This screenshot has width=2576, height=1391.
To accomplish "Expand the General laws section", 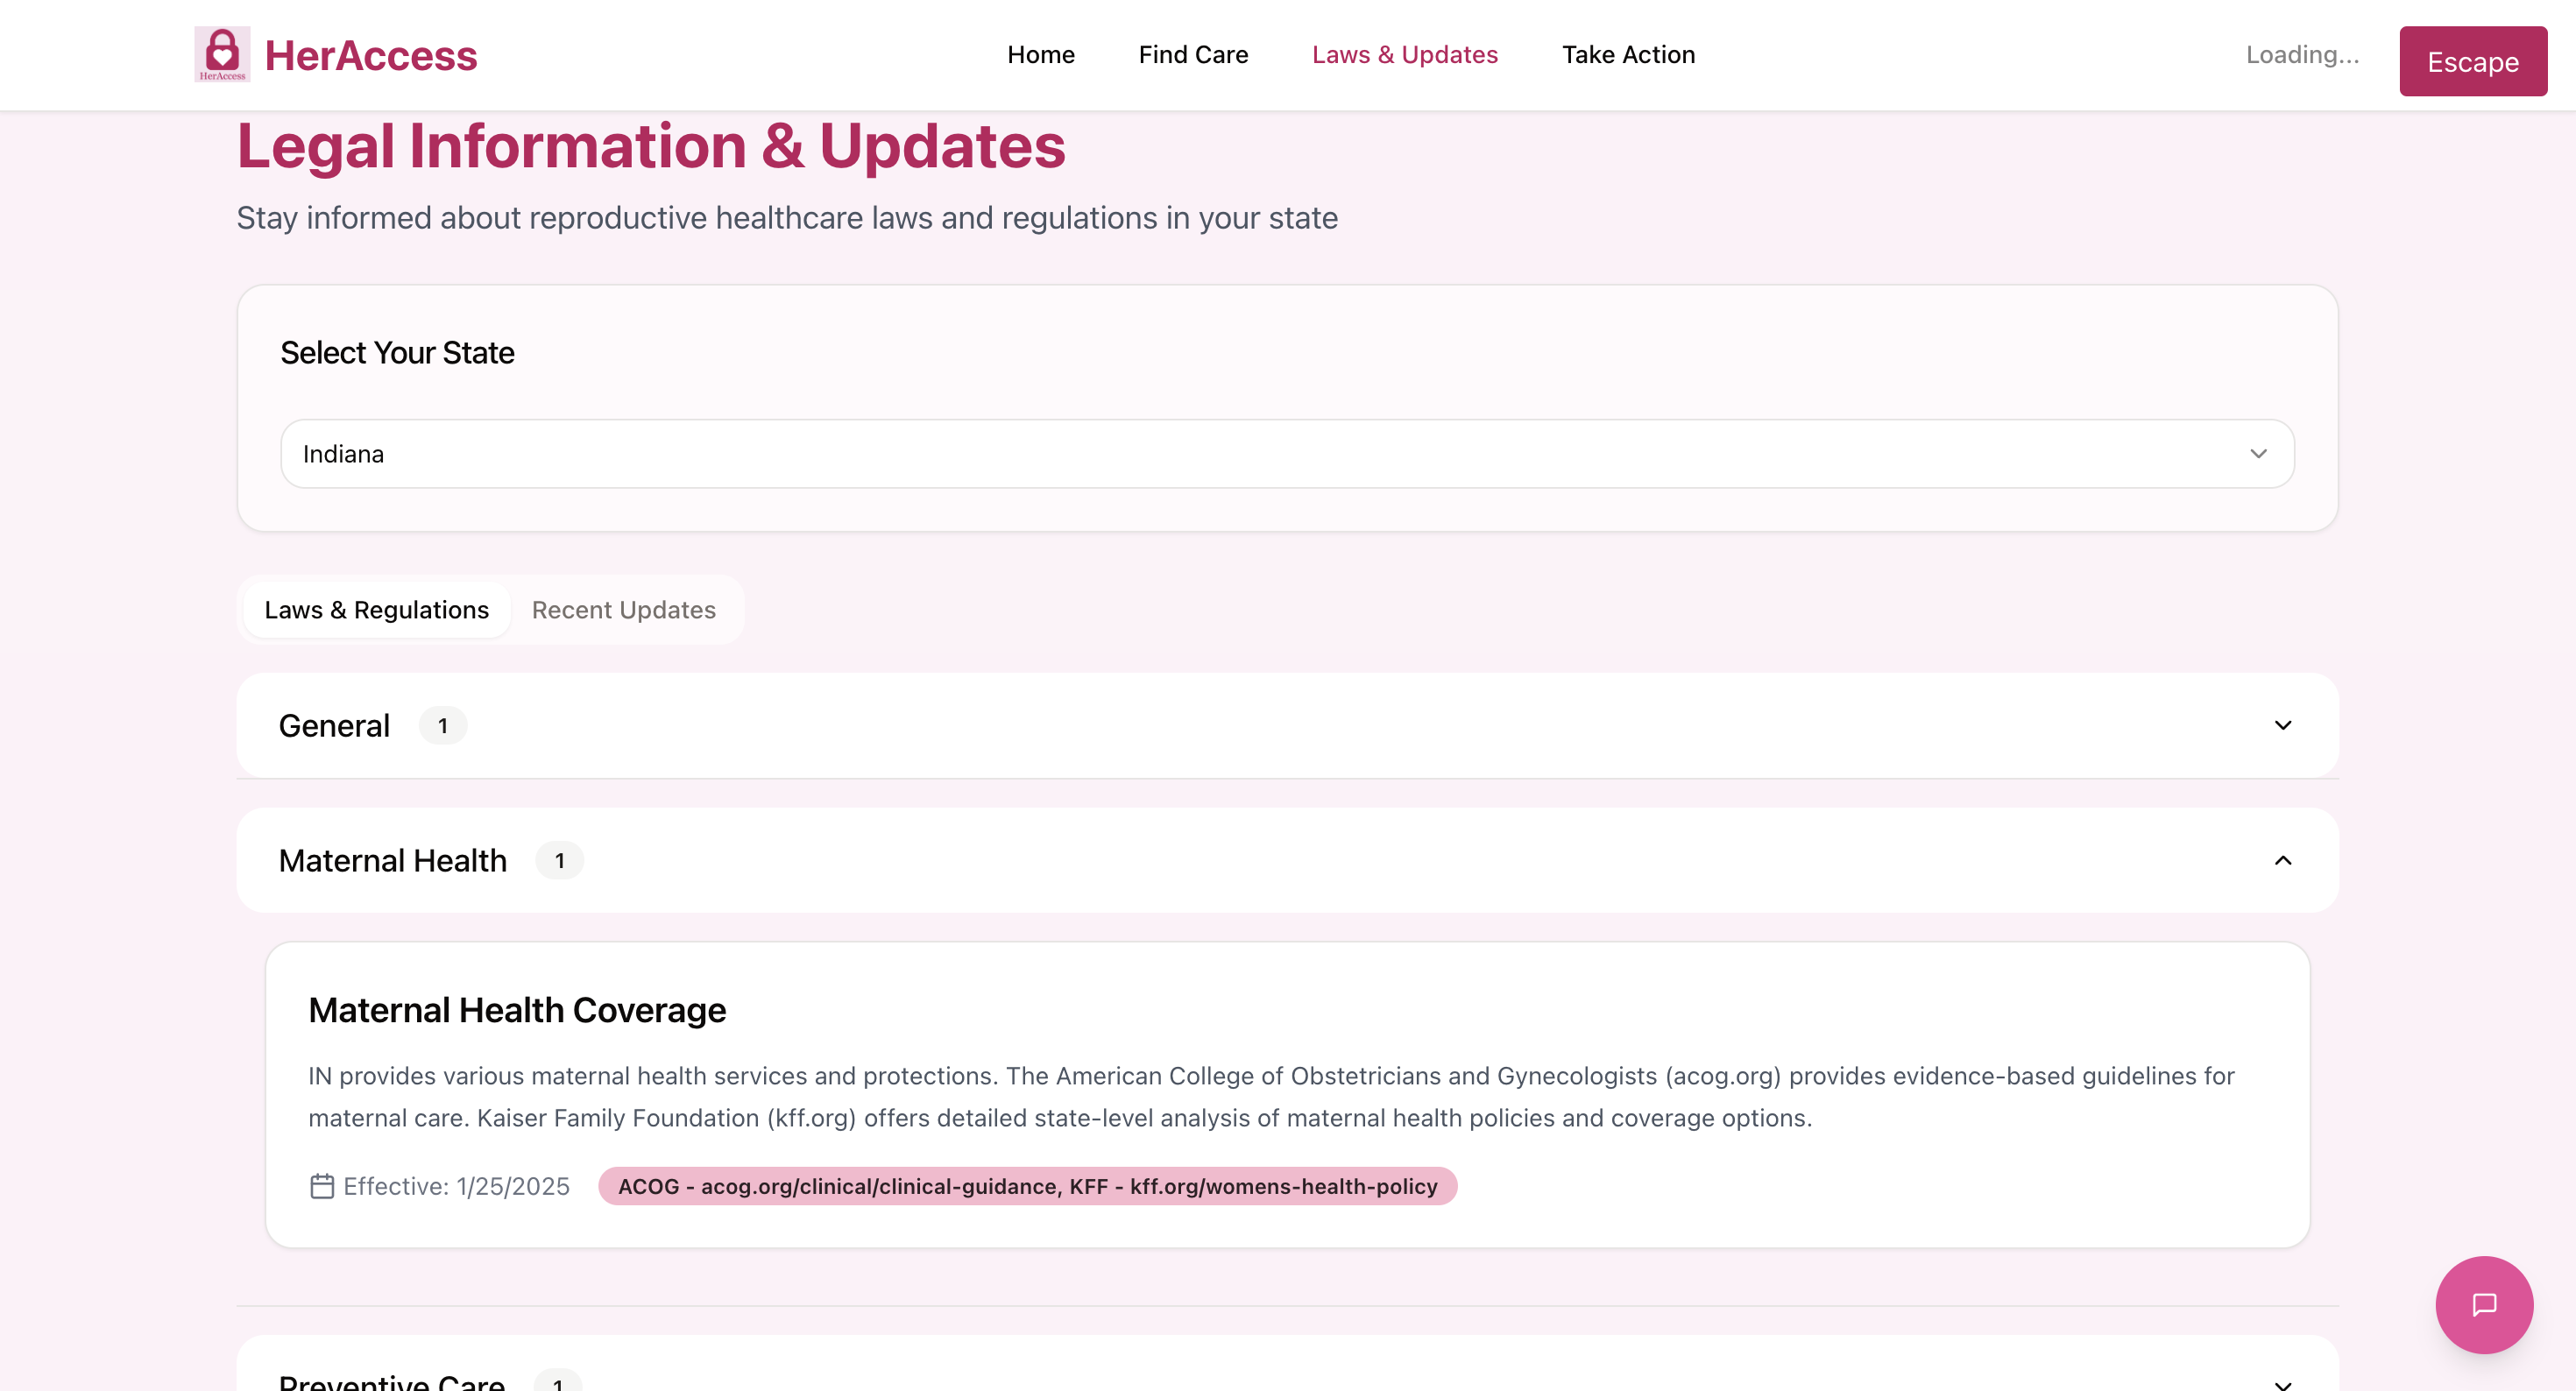I will 334,725.
